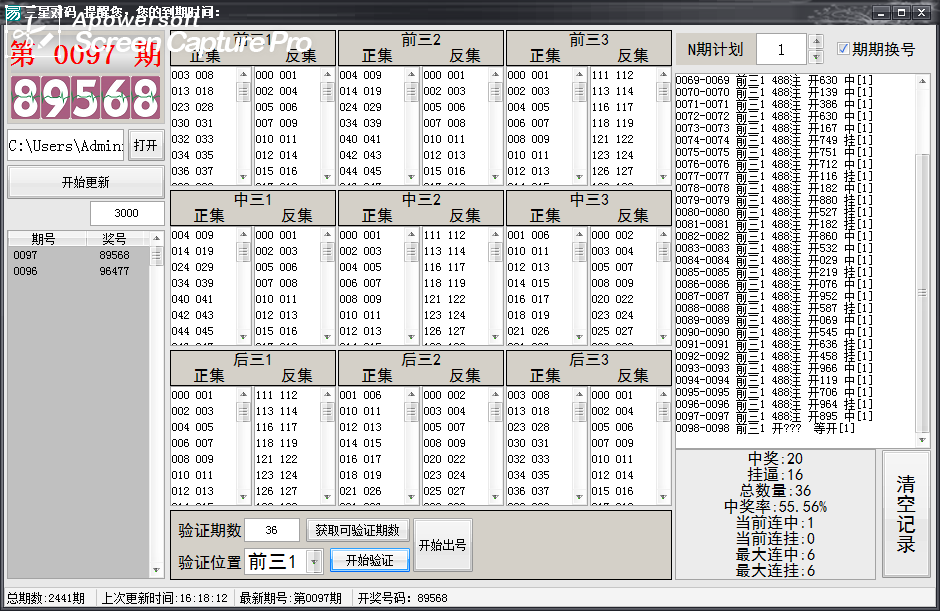
Task: Click the 89568 lottery number display
Action: point(86,97)
